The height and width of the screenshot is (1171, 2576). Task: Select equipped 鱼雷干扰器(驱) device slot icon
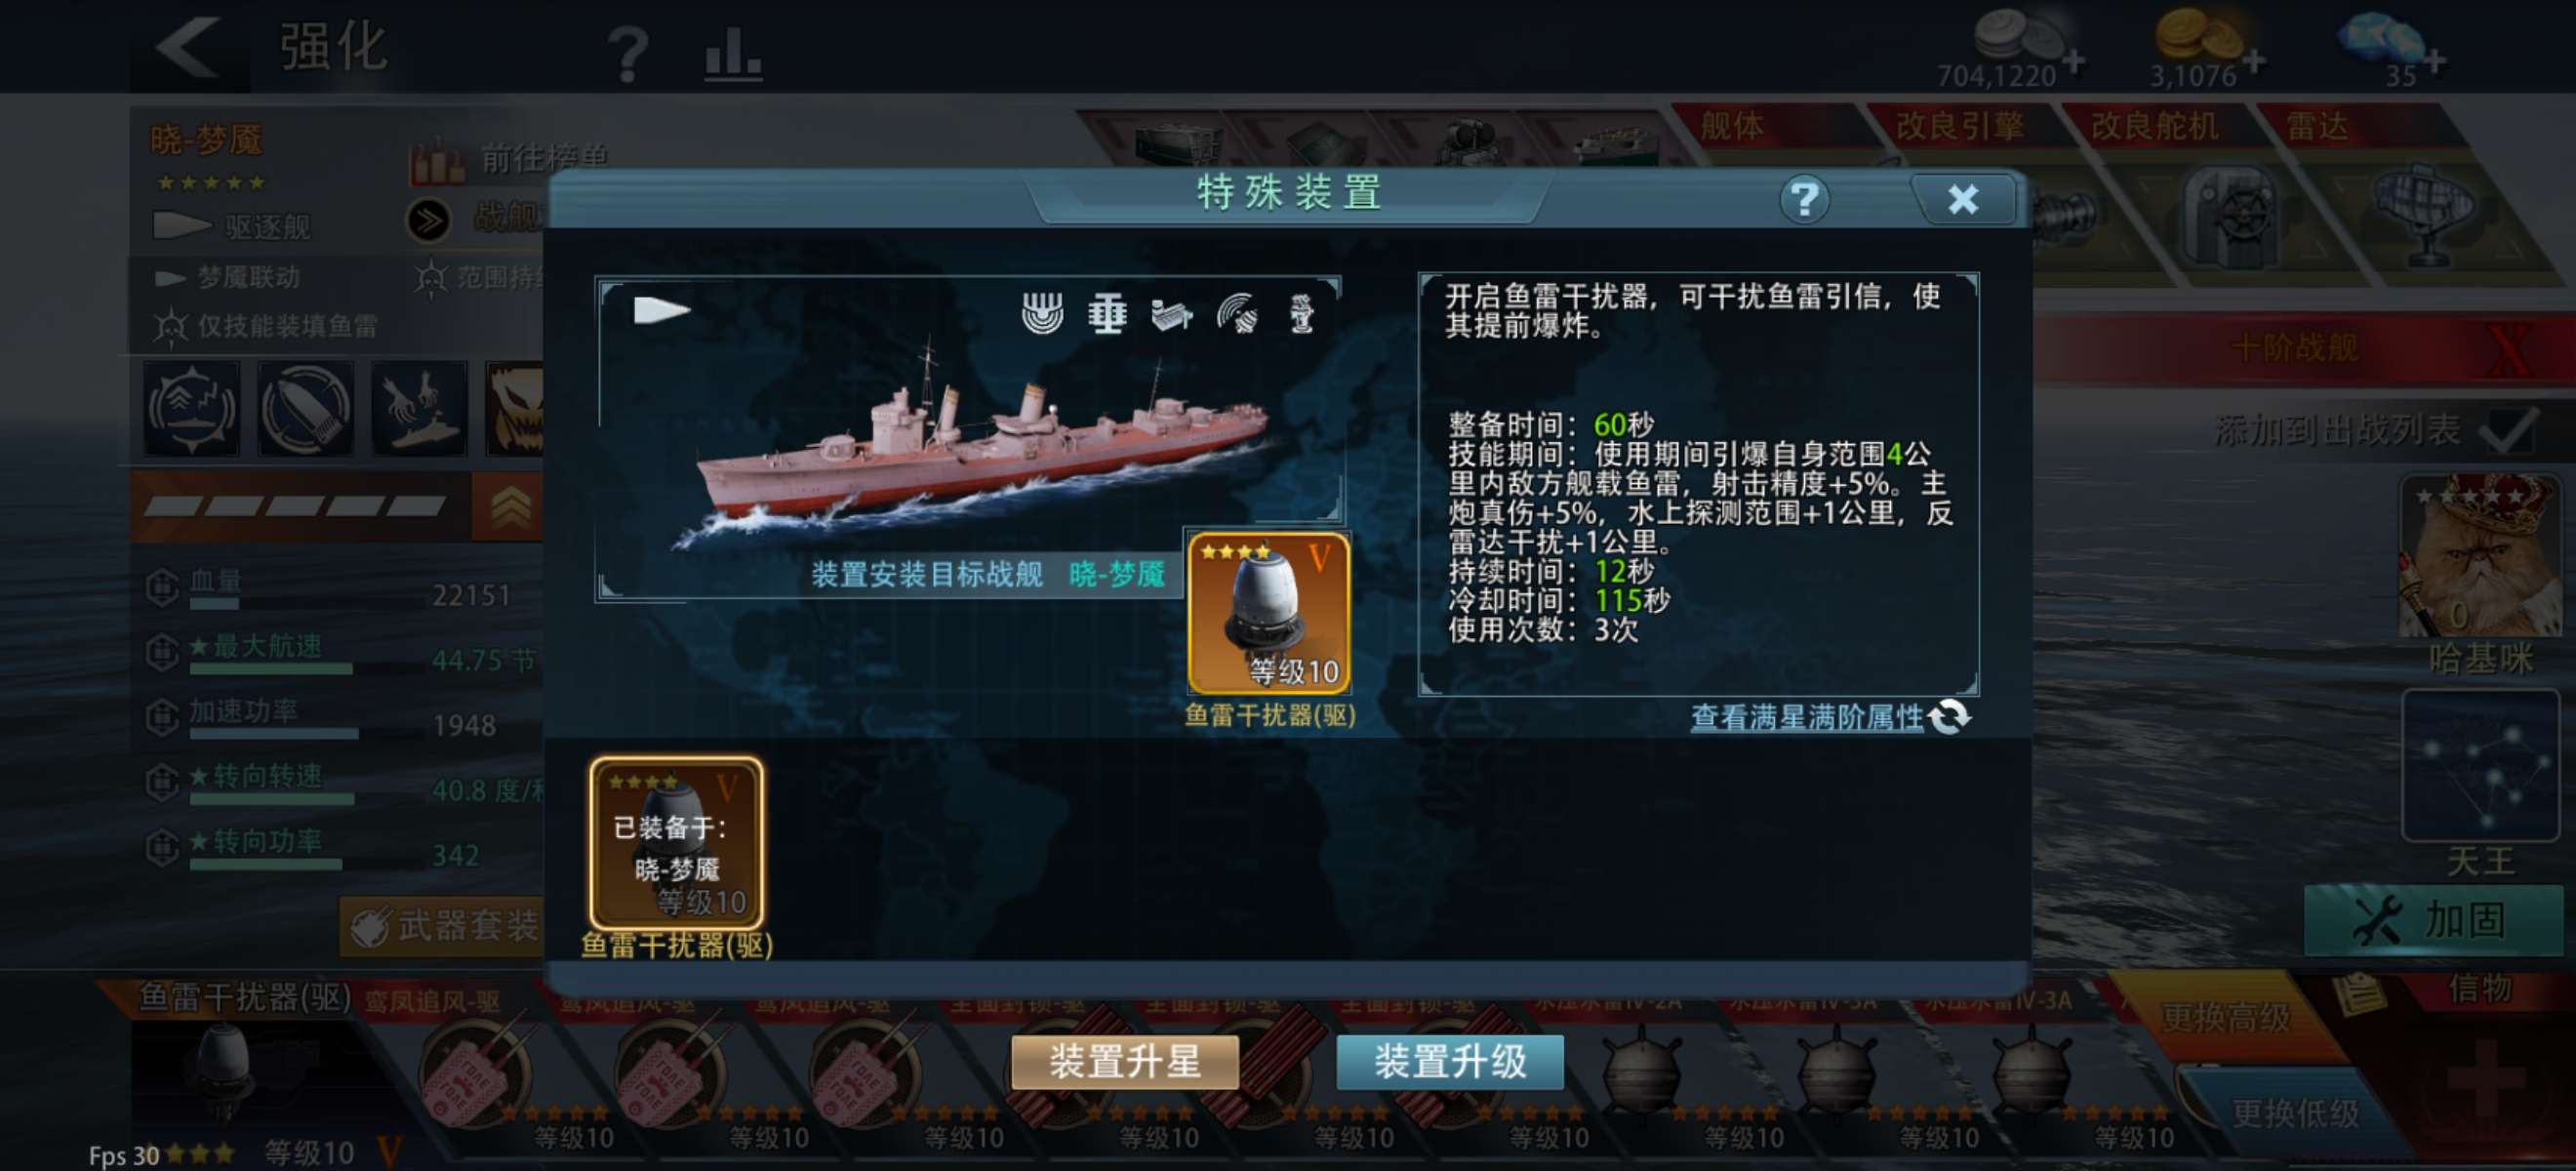(x=1268, y=612)
